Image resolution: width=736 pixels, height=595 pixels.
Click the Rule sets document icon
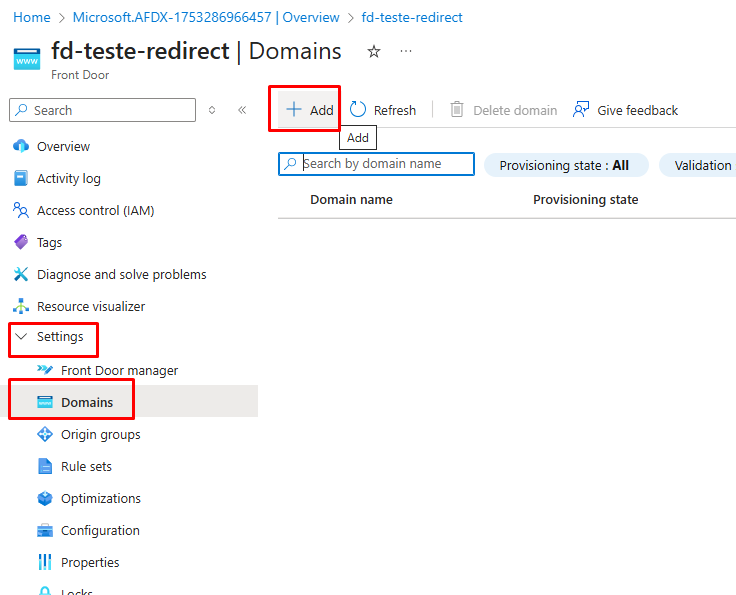pos(45,466)
